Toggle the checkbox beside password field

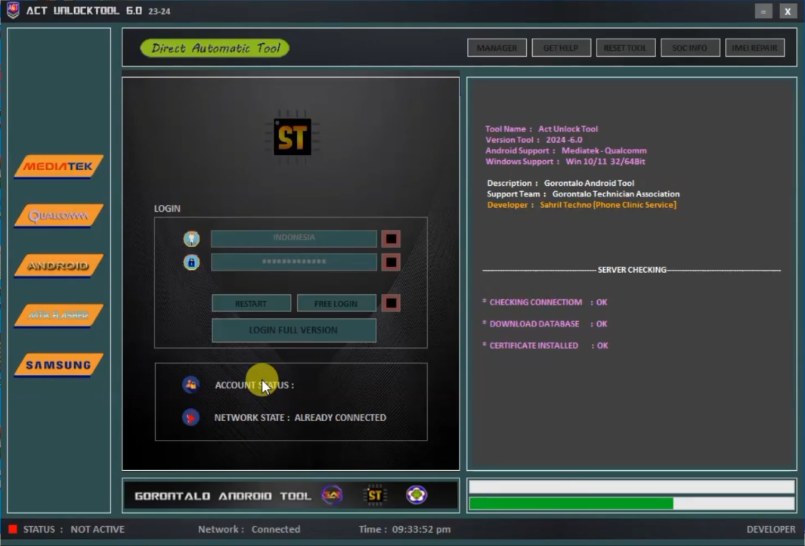pyautogui.click(x=391, y=262)
